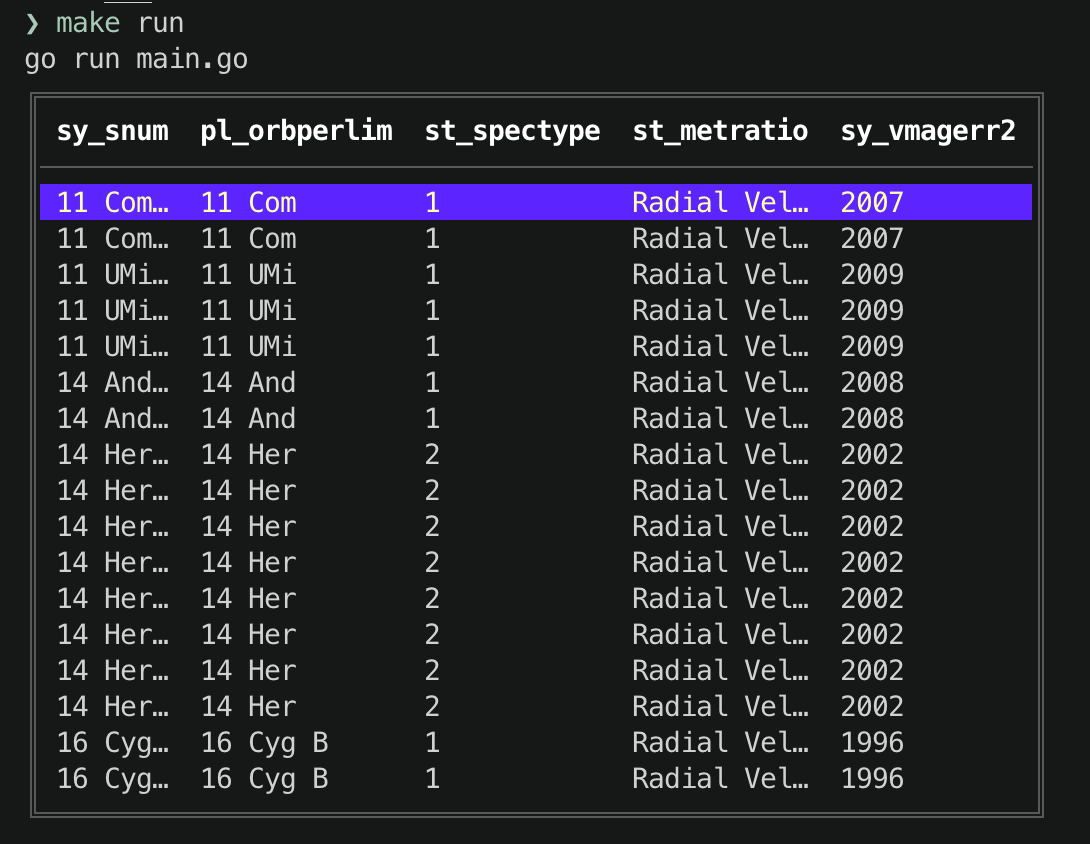Click the st_spectype column header

512,130
